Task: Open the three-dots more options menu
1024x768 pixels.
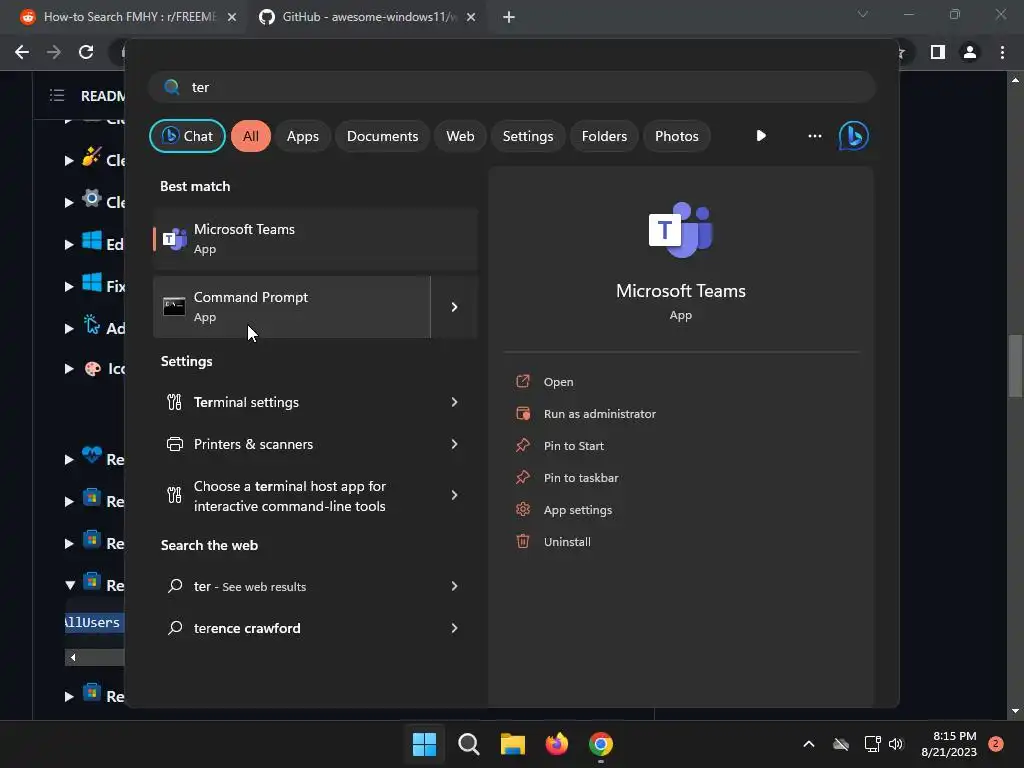Action: (x=814, y=136)
